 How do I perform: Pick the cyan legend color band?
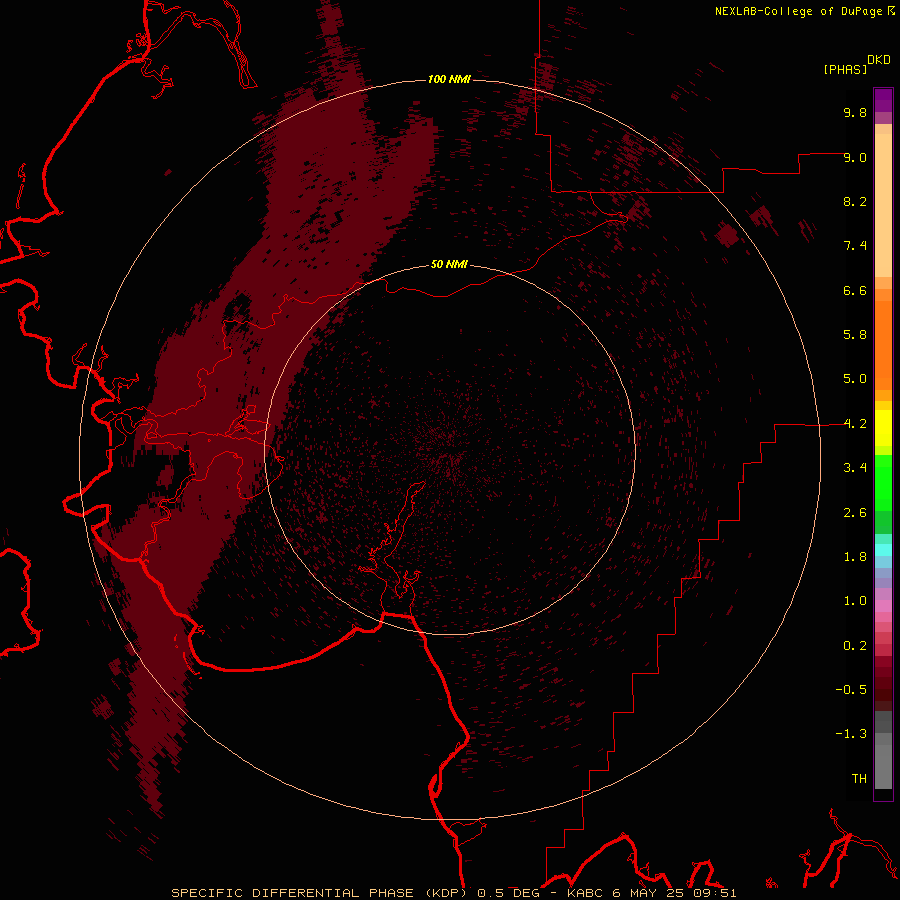pyautogui.click(x=883, y=550)
